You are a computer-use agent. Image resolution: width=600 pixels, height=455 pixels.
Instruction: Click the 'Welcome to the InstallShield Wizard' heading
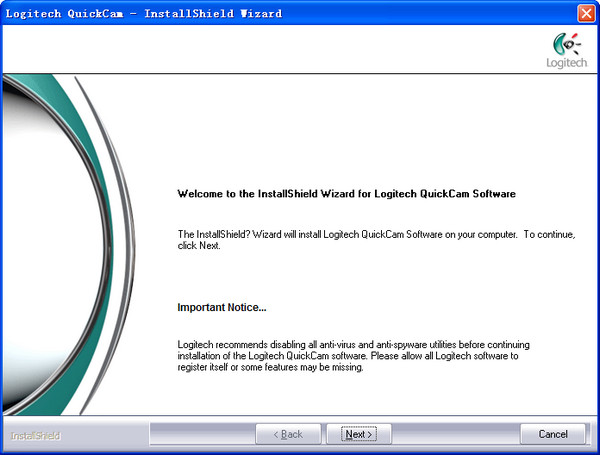[x=346, y=194]
